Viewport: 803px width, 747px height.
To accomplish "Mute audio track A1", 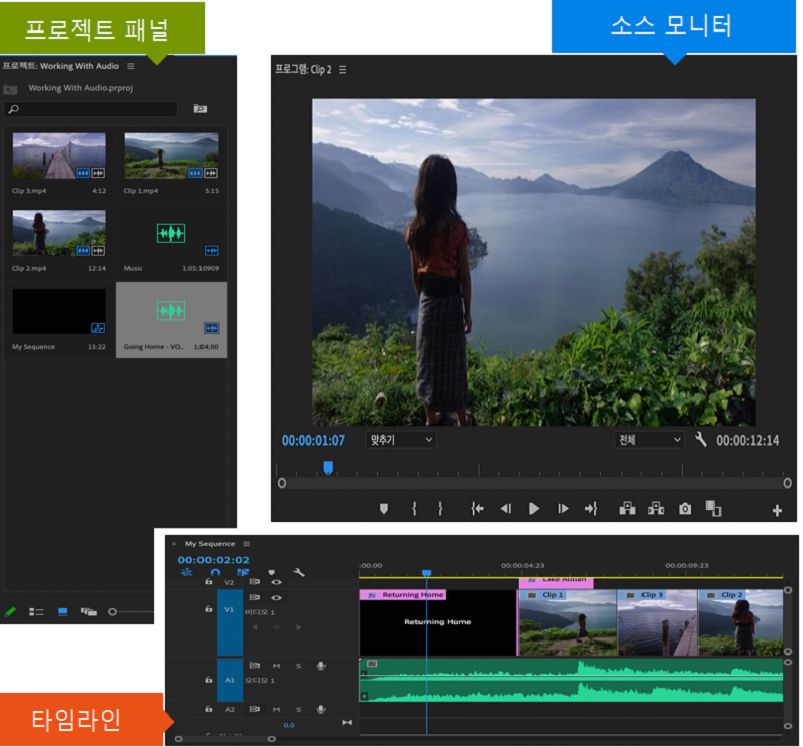I will [x=277, y=666].
